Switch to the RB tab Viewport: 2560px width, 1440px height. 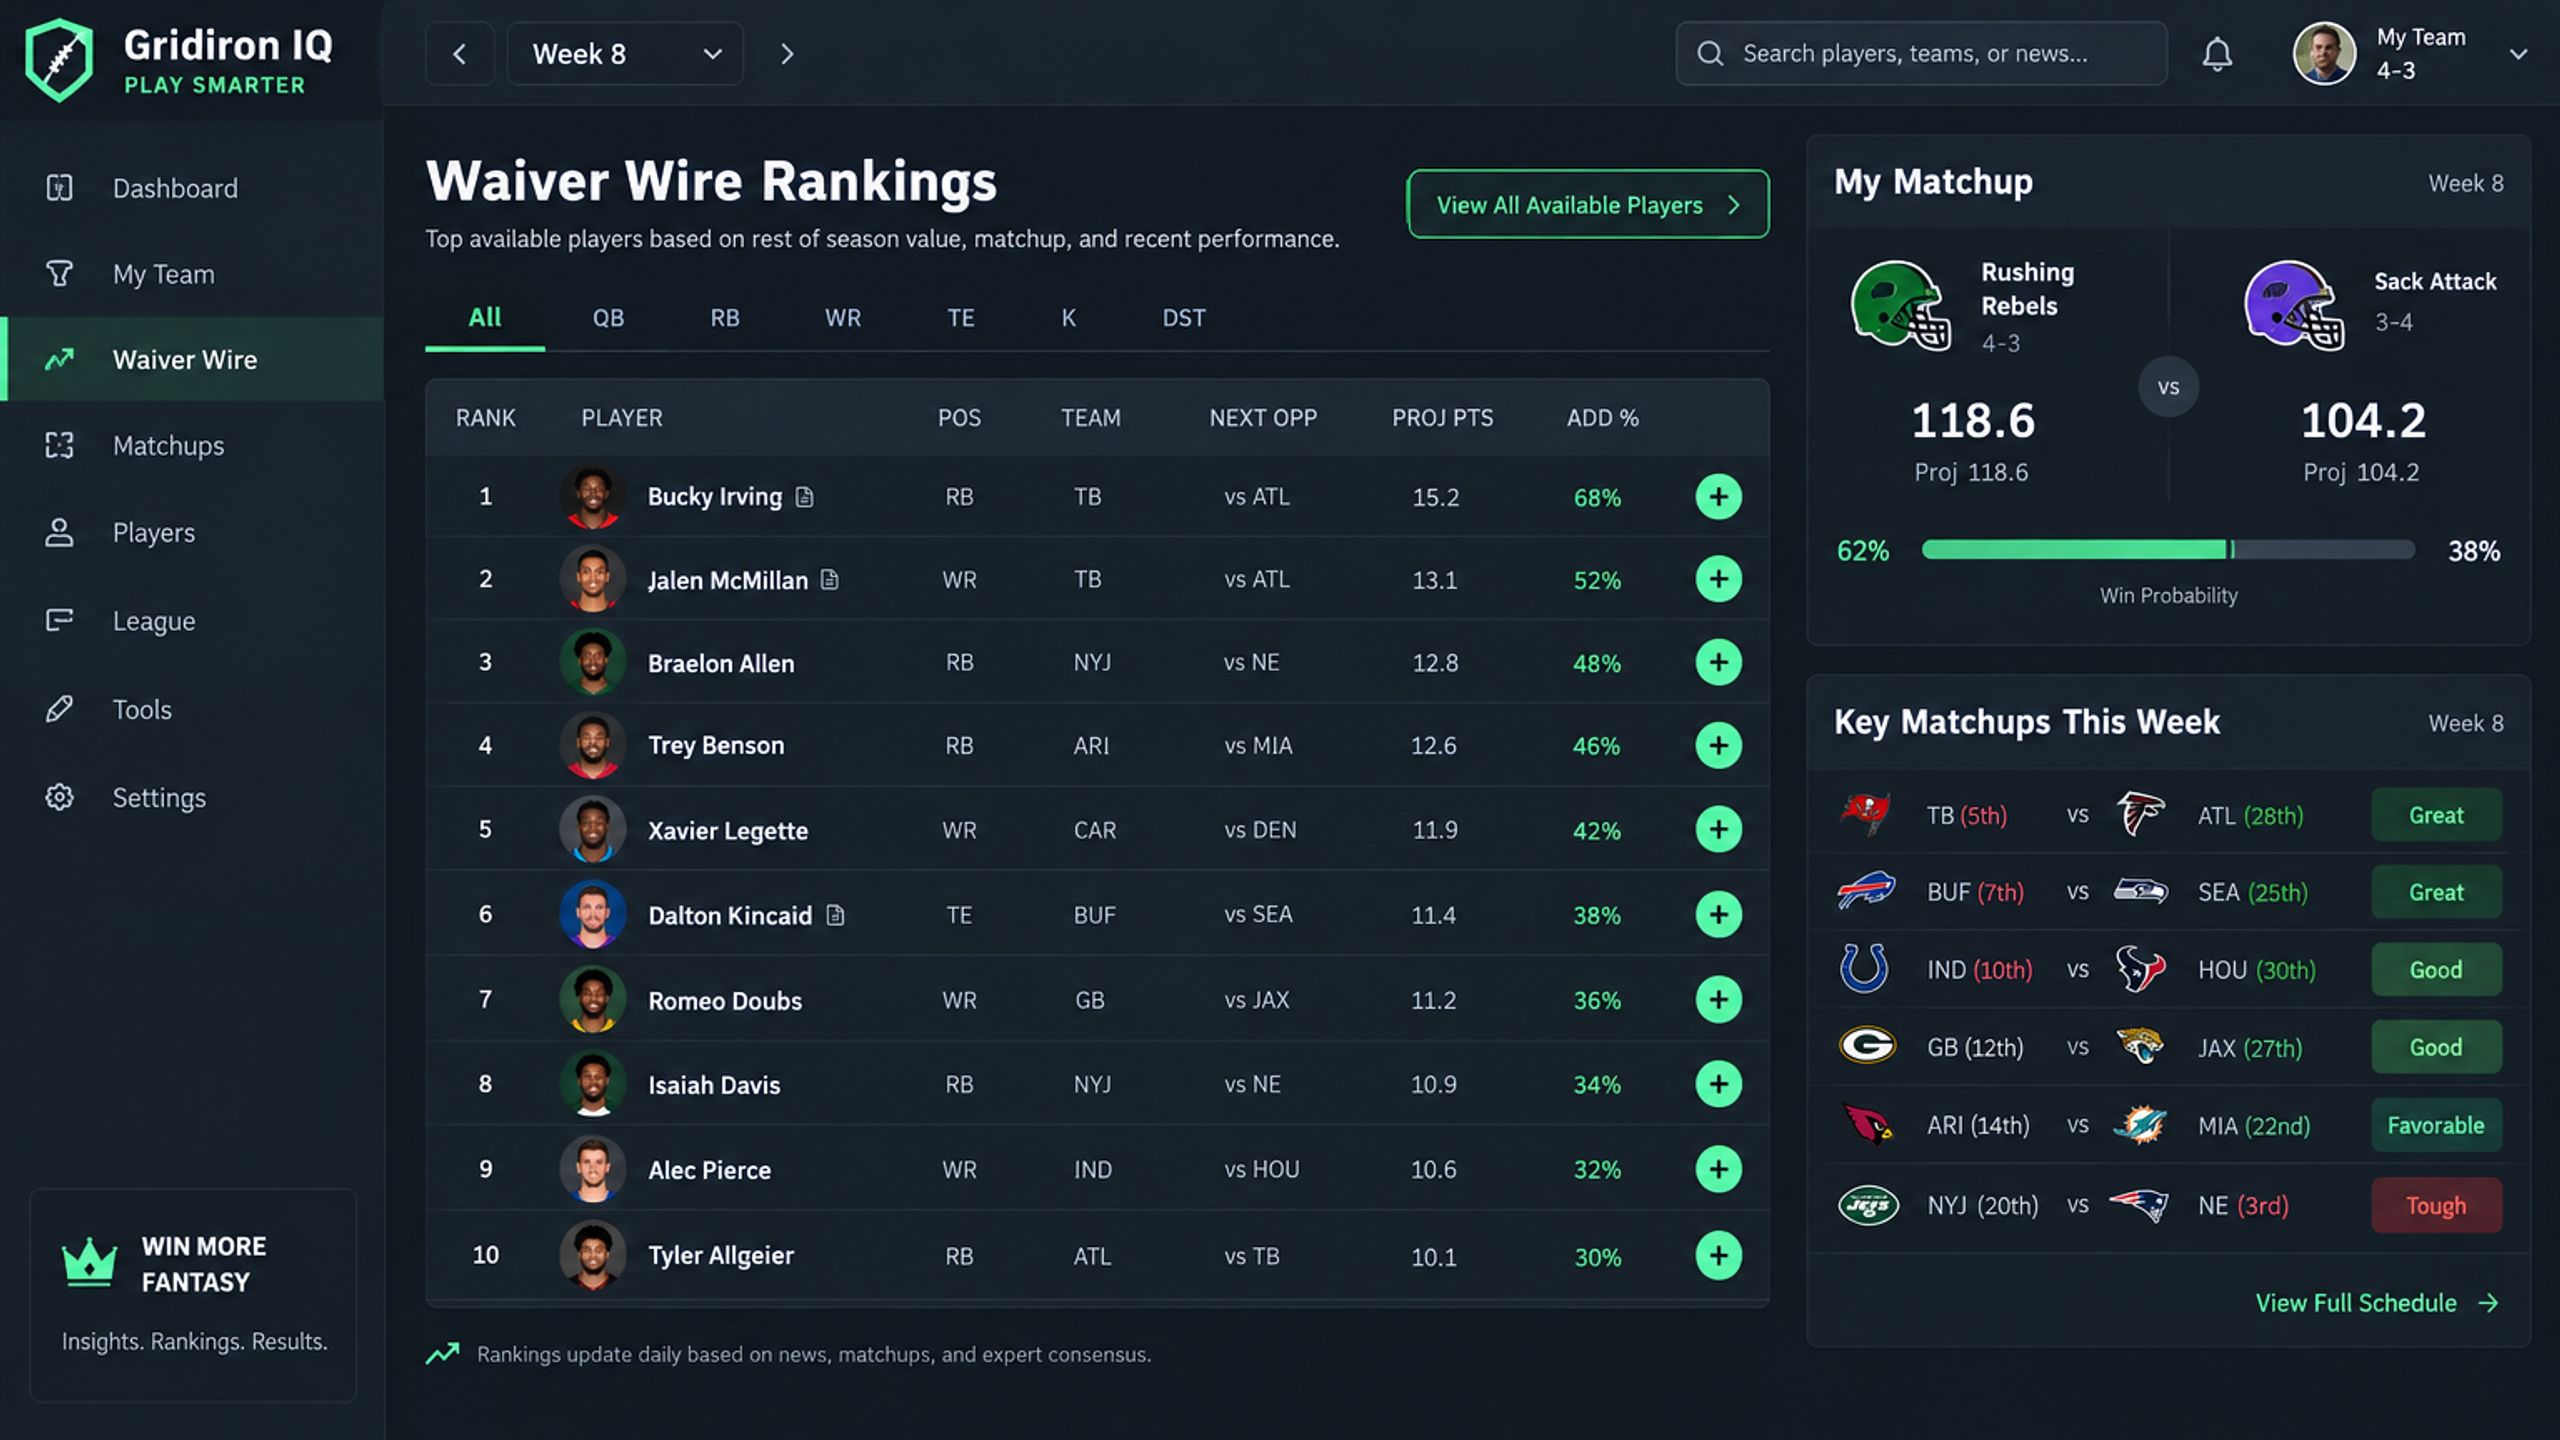(725, 318)
